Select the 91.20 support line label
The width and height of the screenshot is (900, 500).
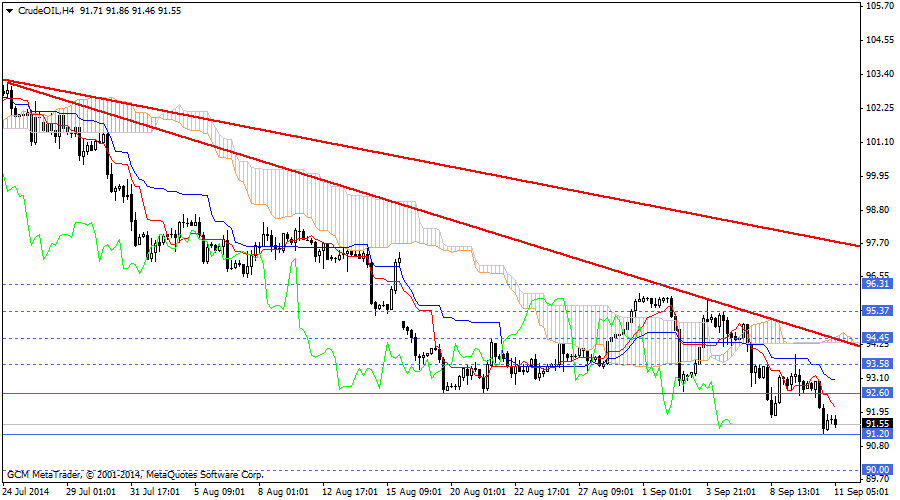[x=877, y=434]
